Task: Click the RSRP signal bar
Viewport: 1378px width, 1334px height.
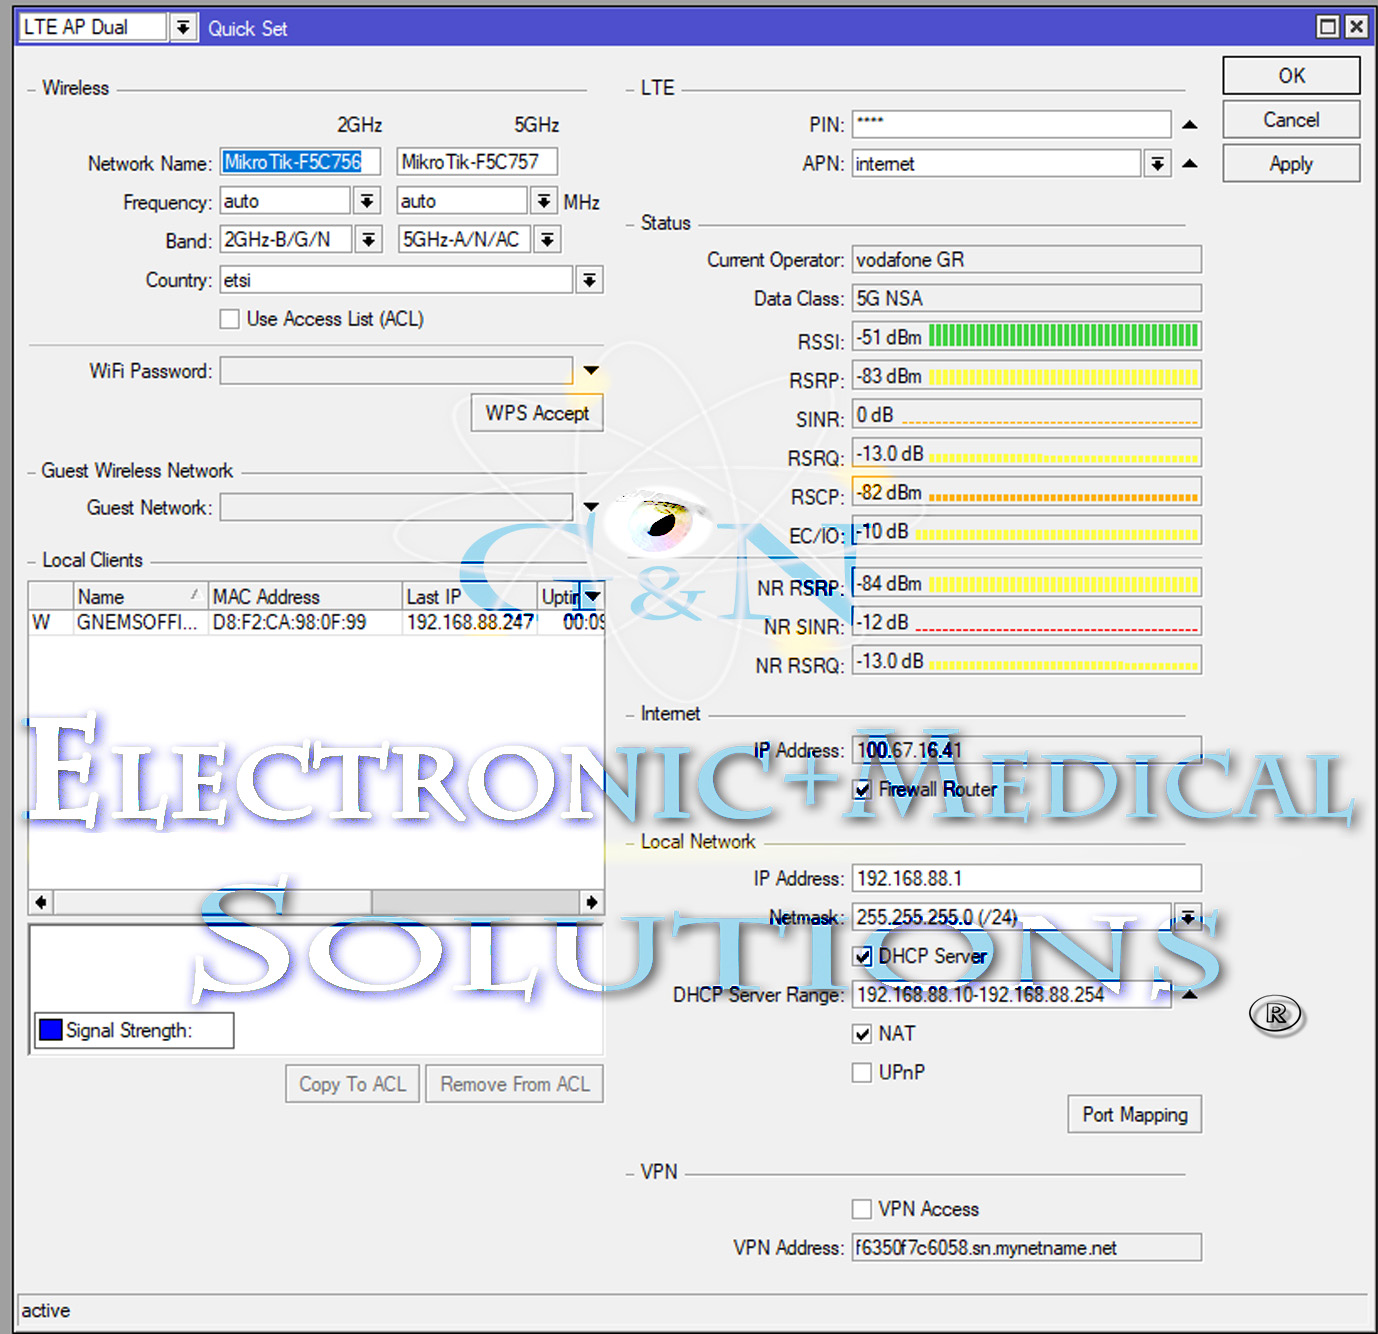Action: 1063,377
